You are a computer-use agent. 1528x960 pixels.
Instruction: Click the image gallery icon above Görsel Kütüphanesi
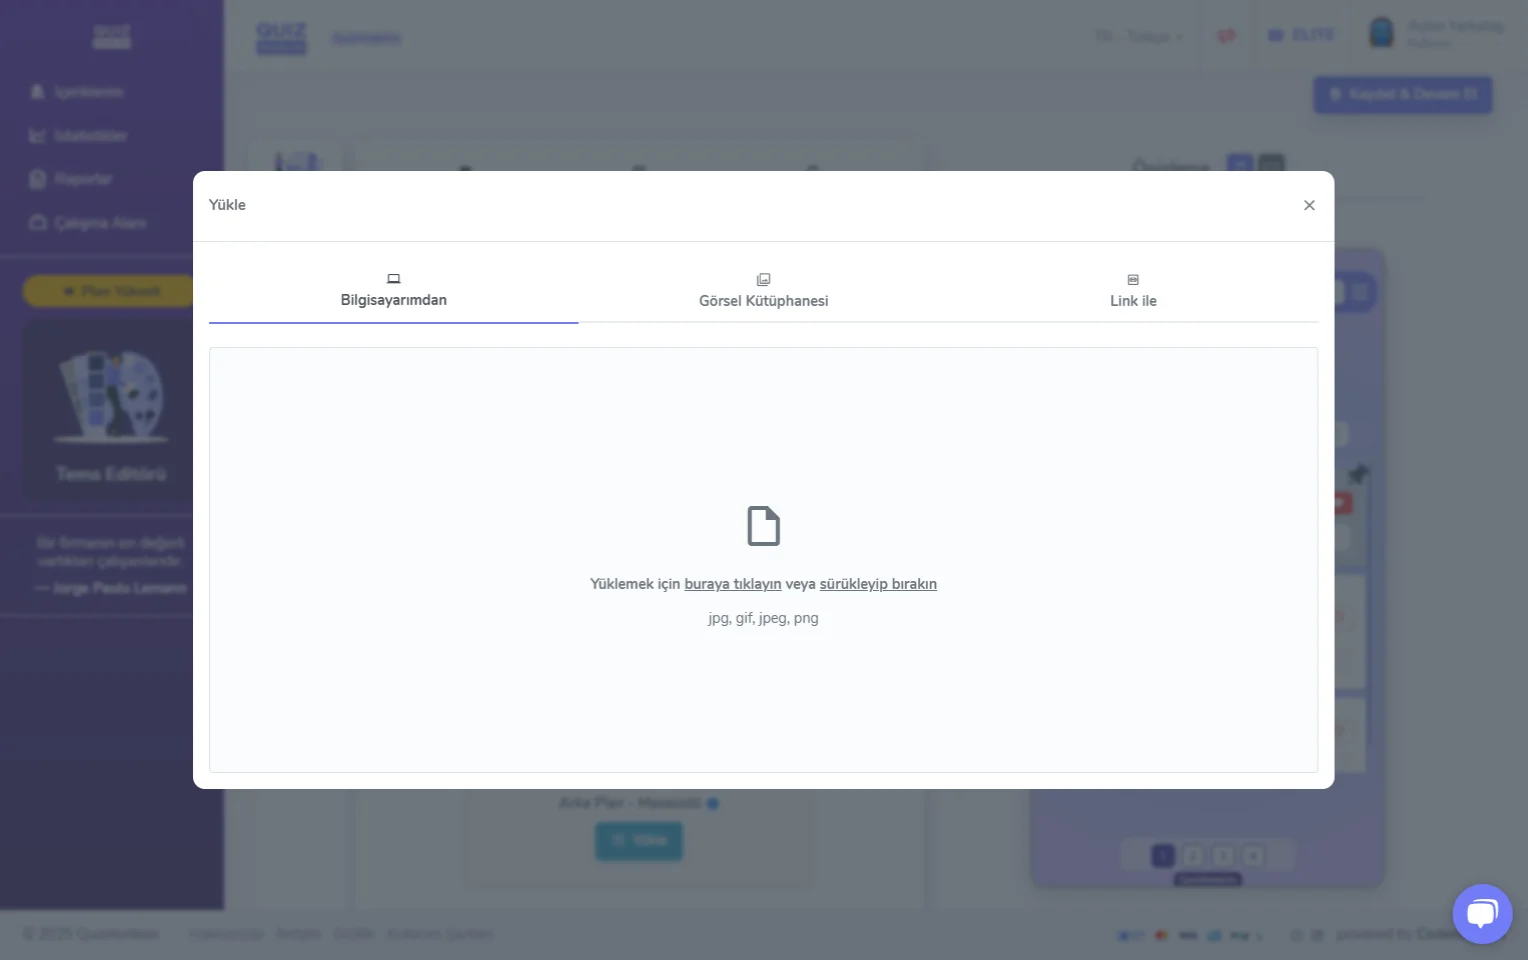point(763,280)
